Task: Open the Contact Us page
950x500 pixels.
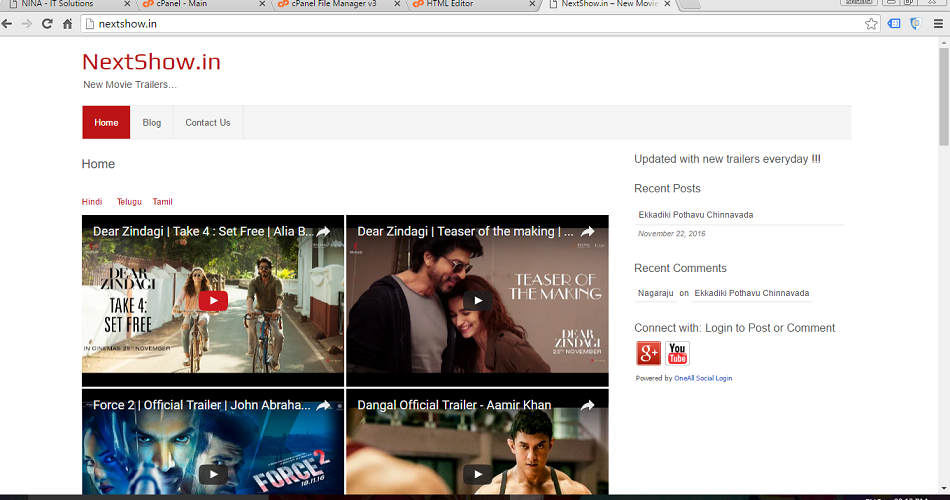Action: [x=208, y=123]
